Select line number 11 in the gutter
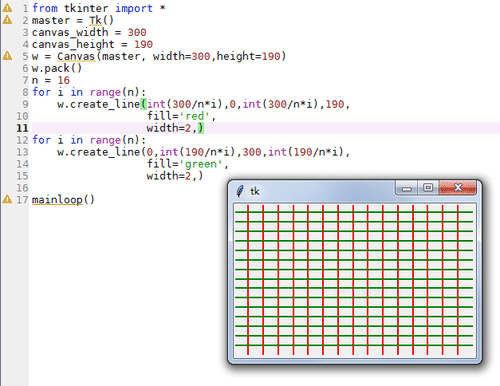500x386 pixels. click(x=22, y=128)
